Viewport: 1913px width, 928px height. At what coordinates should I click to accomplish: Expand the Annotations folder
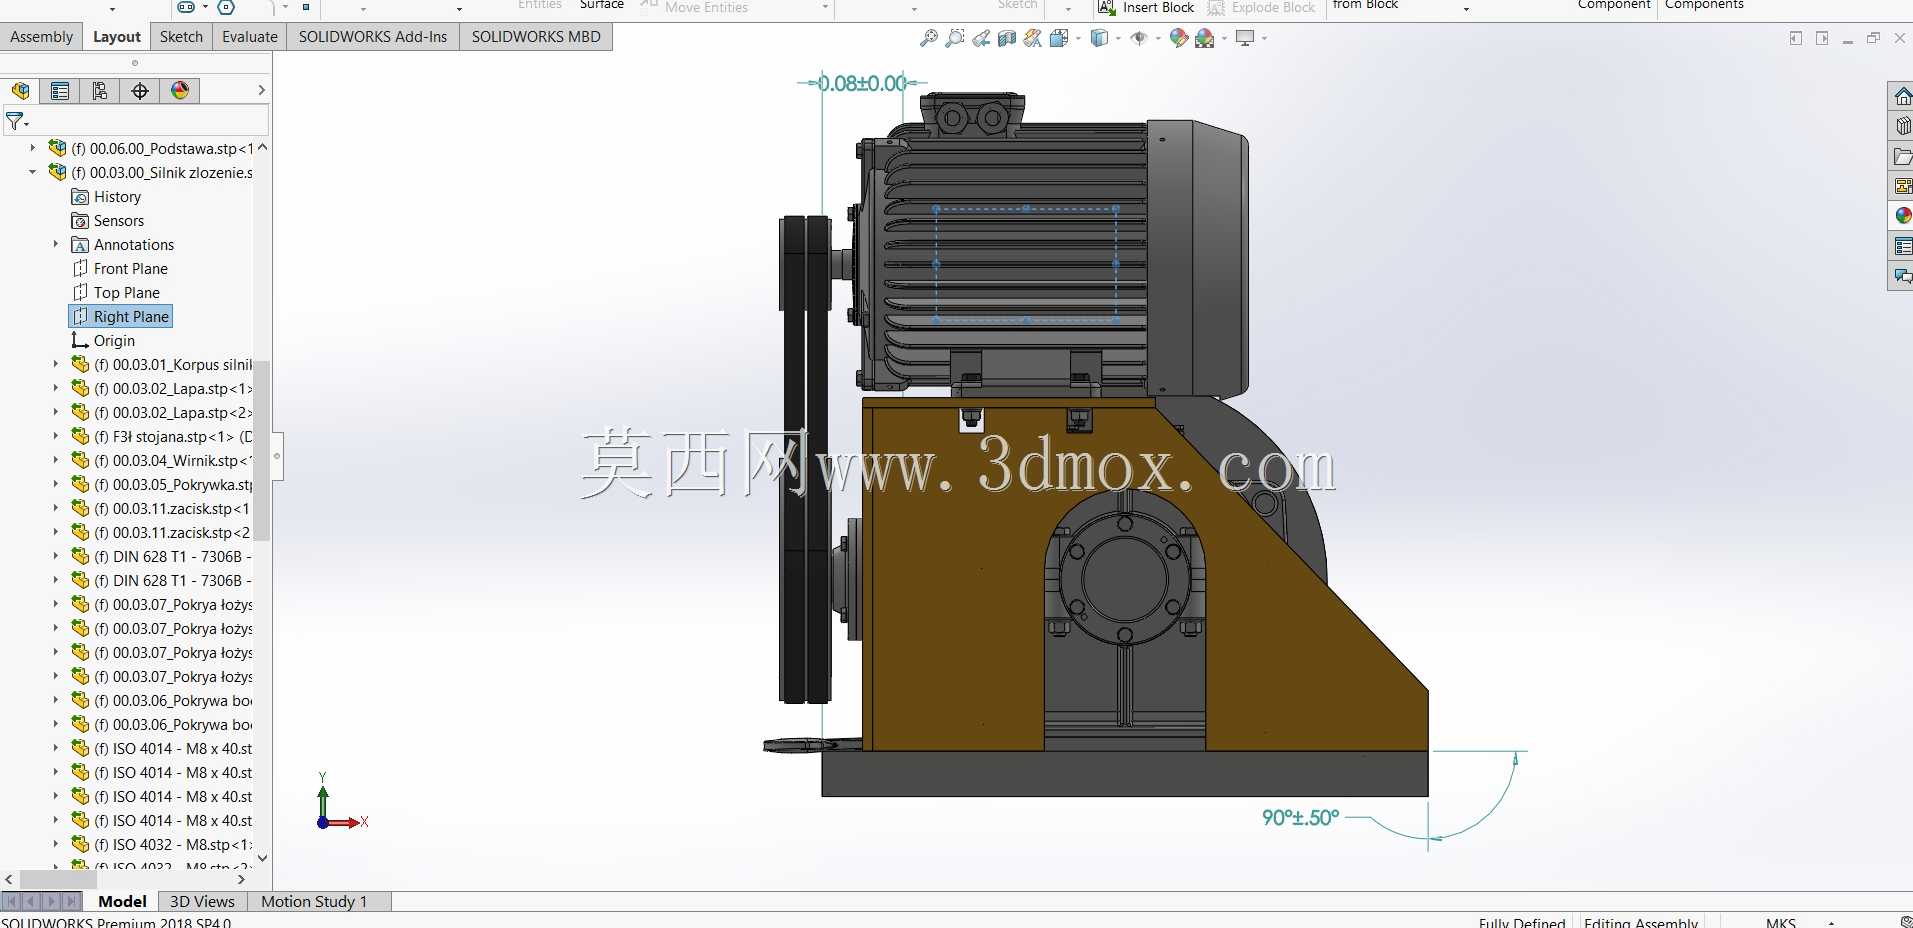pos(56,244)
